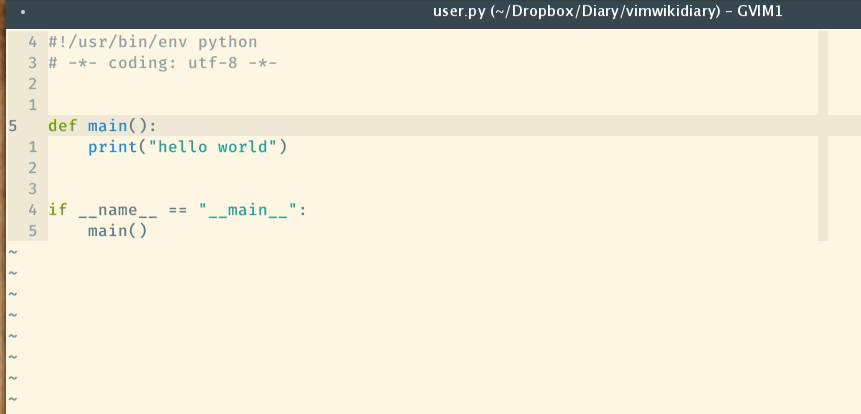Click the 'if' keyword
Screen dimensions: 861x414
point(57,210)
